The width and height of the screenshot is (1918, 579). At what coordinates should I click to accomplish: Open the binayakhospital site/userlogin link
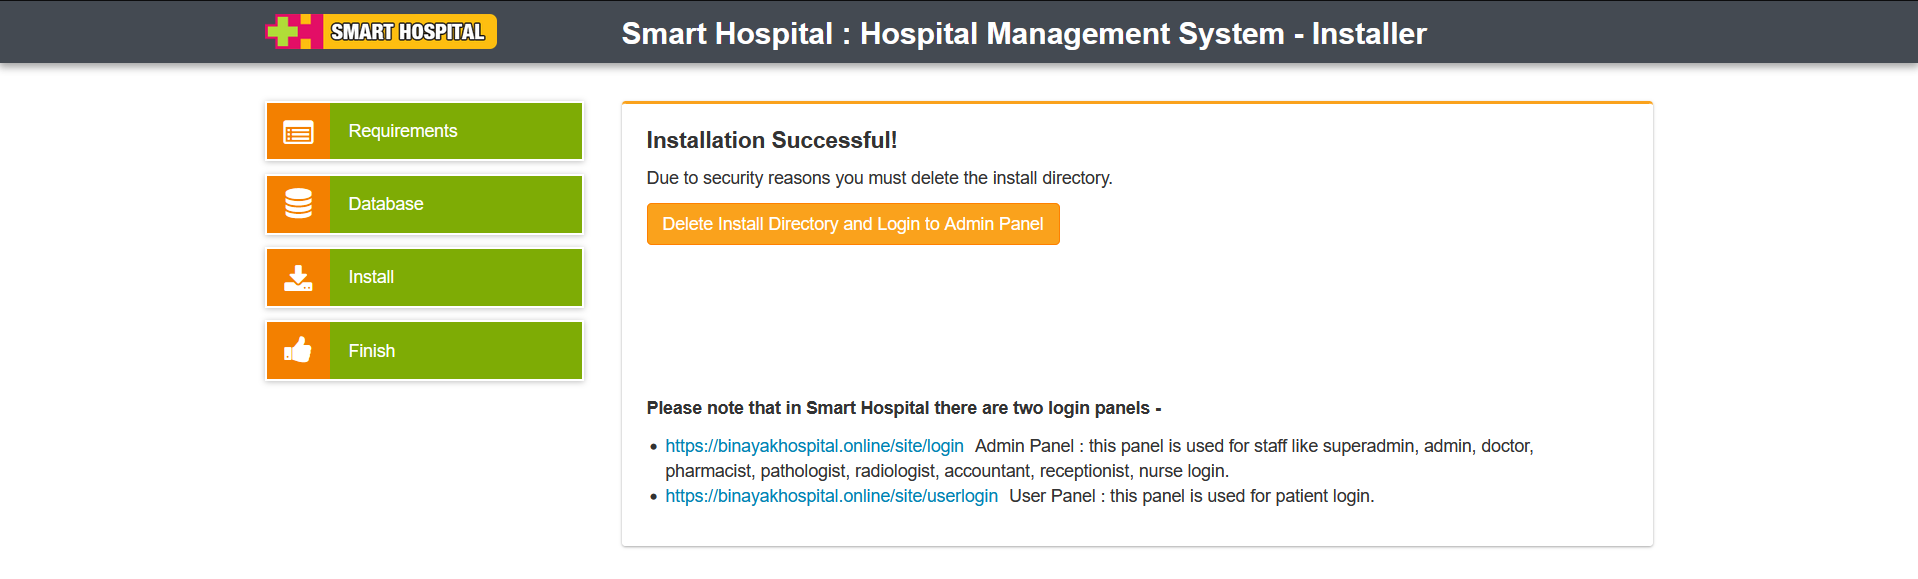click(831, 496)
